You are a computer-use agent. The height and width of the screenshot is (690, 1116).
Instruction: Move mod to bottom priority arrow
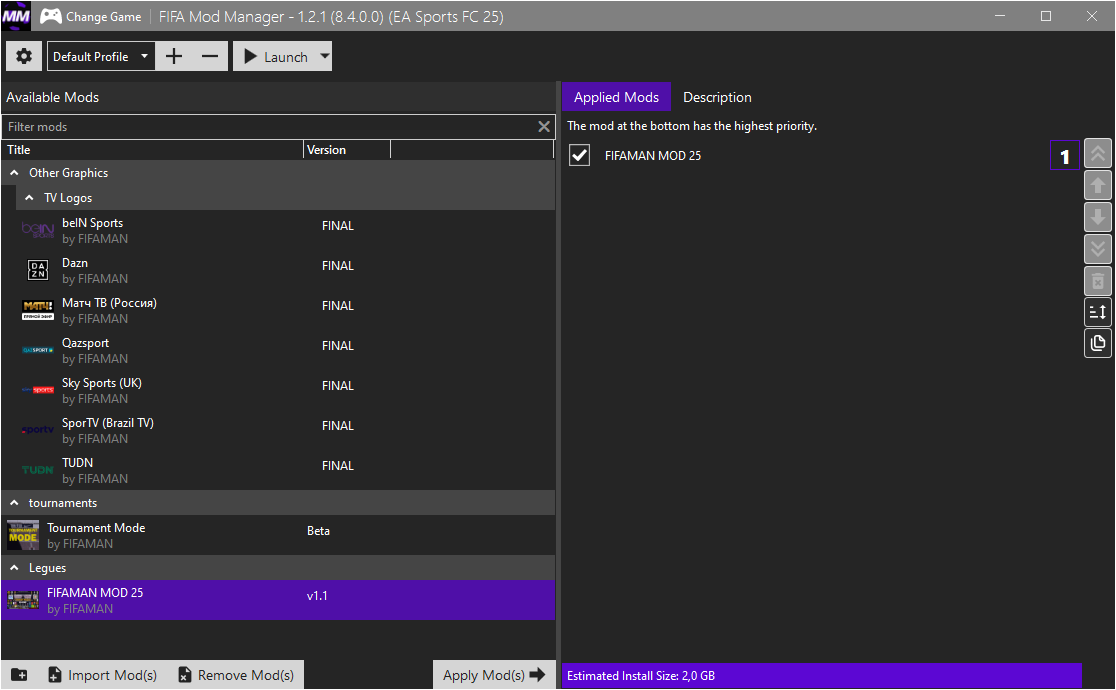pyautogui.click(x=1097, y=249)
